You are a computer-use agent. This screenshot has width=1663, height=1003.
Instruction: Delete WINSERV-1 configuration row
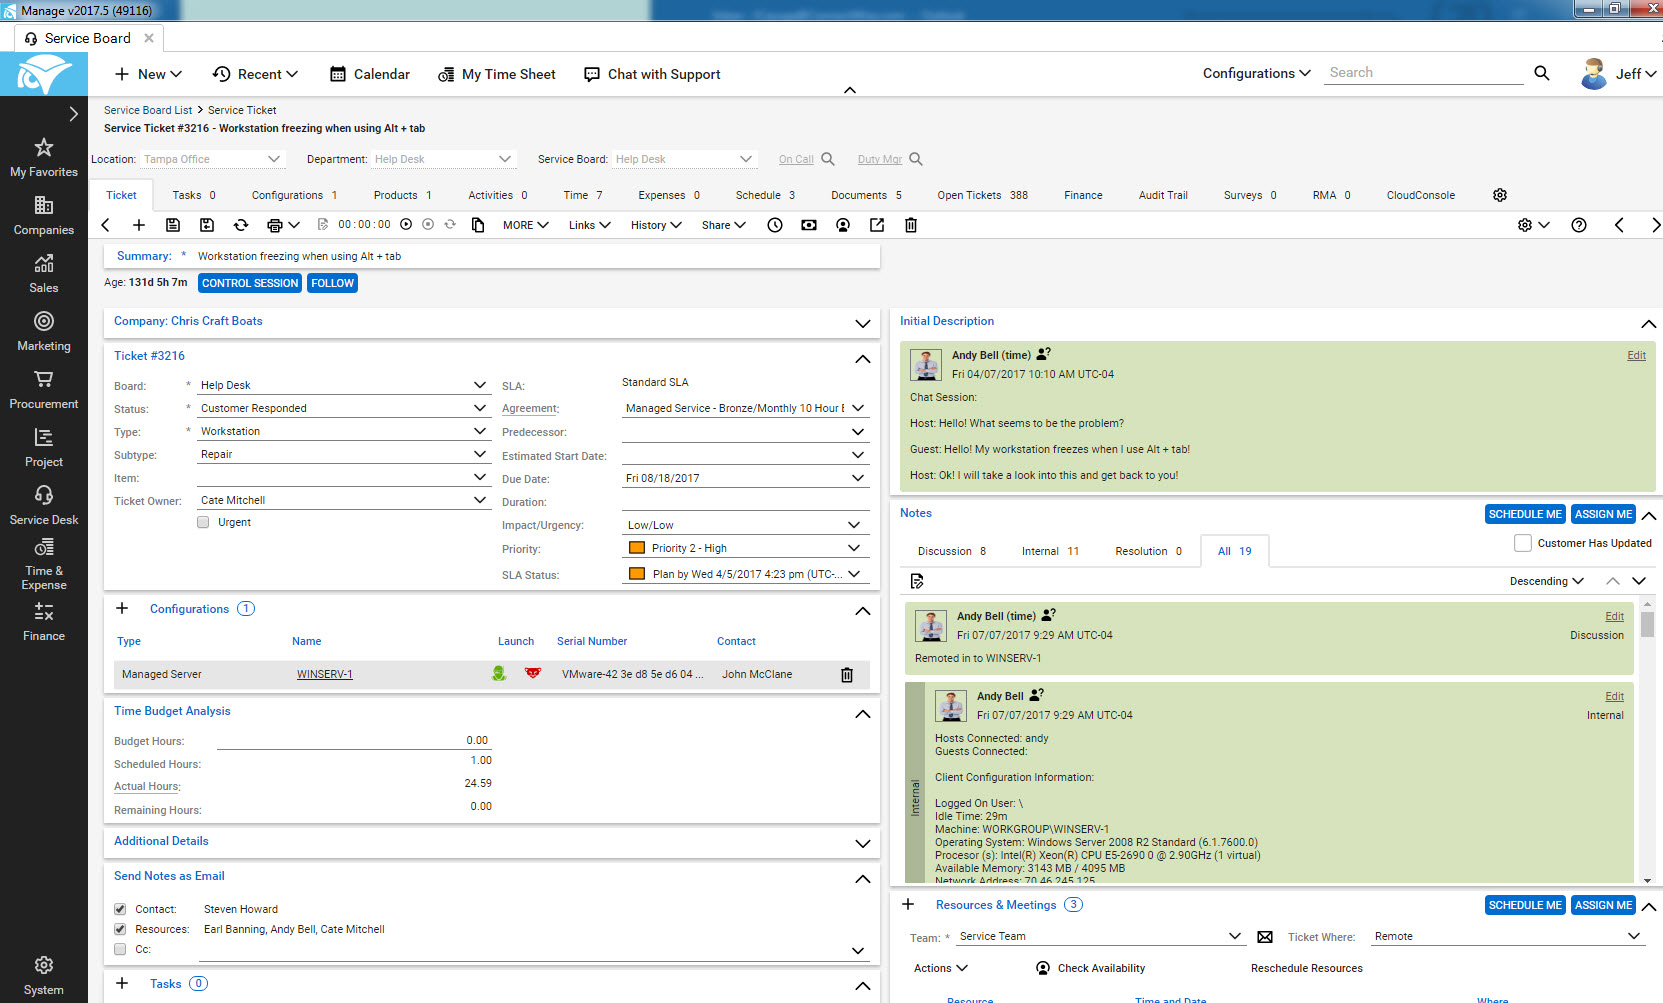tap(847, 675)
